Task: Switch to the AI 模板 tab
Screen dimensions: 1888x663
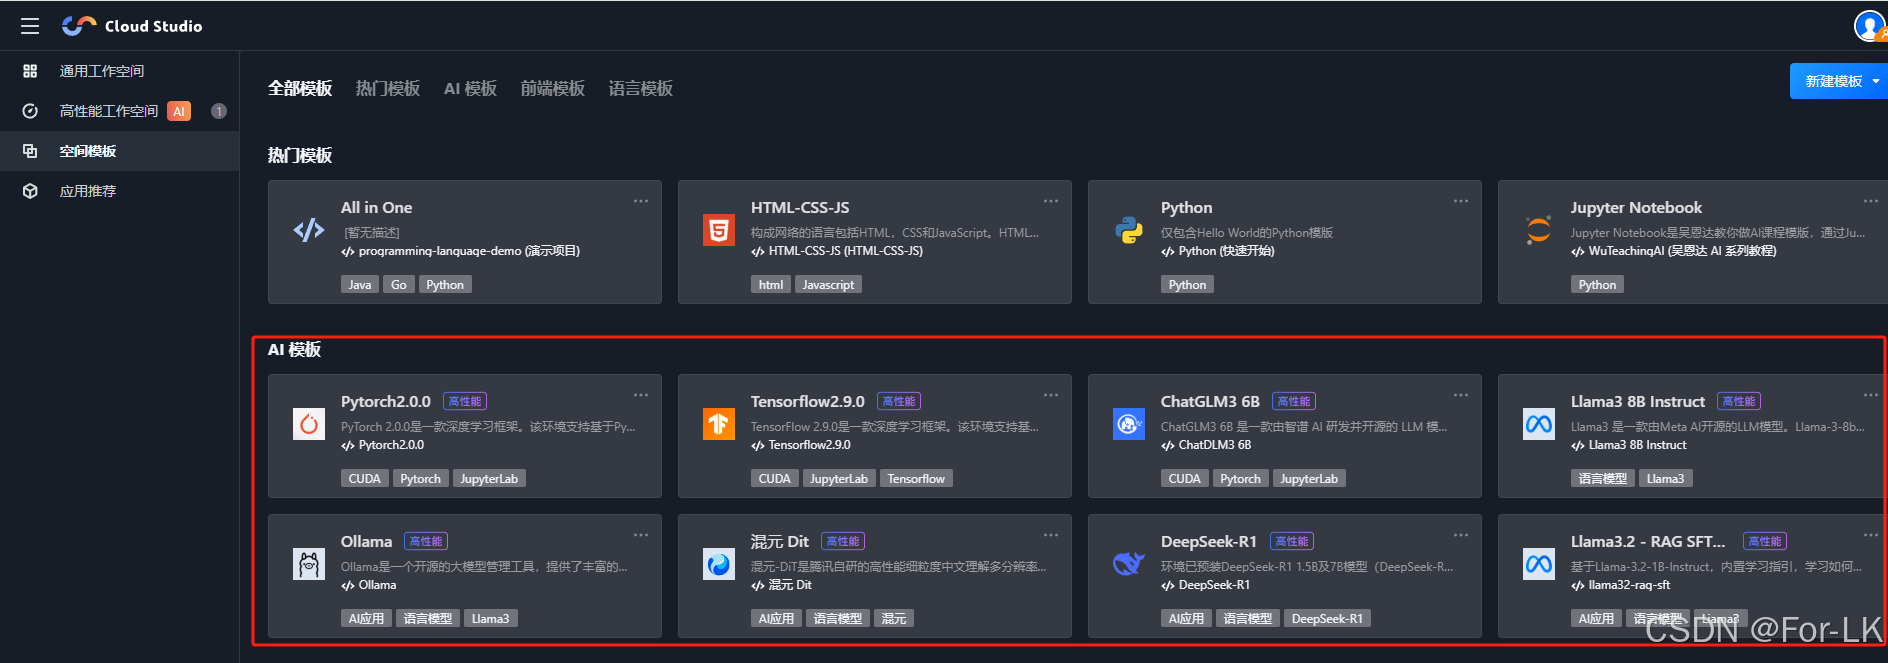Action: point(470,88)
